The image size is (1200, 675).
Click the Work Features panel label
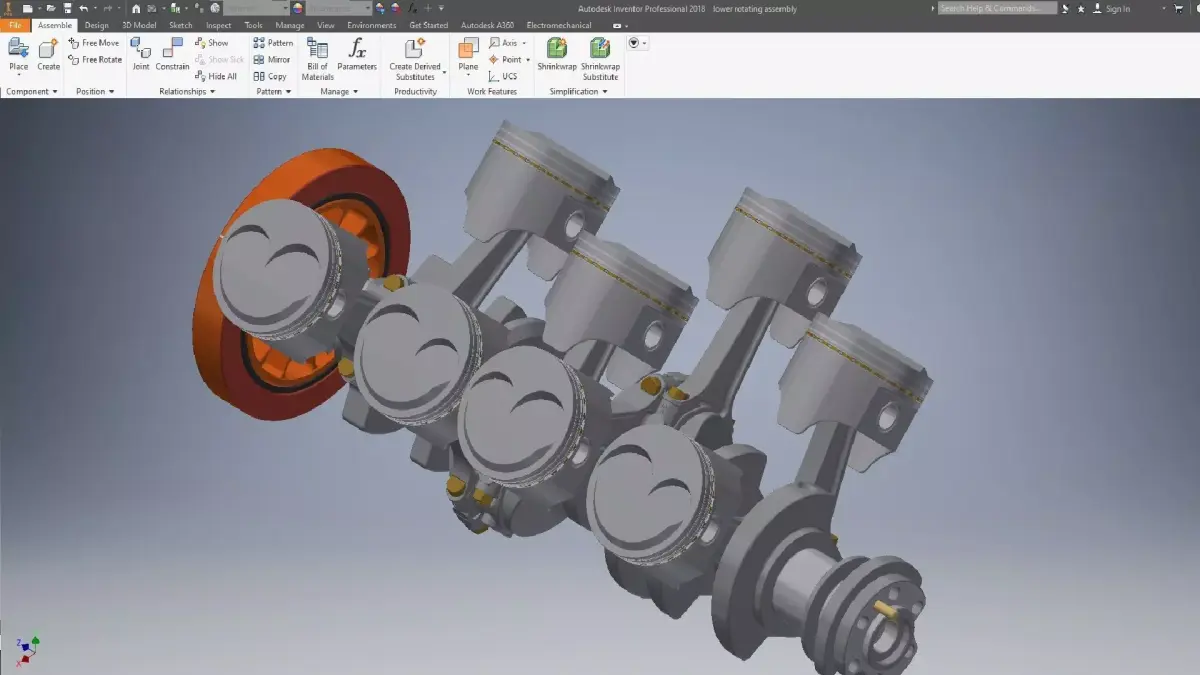492,91
